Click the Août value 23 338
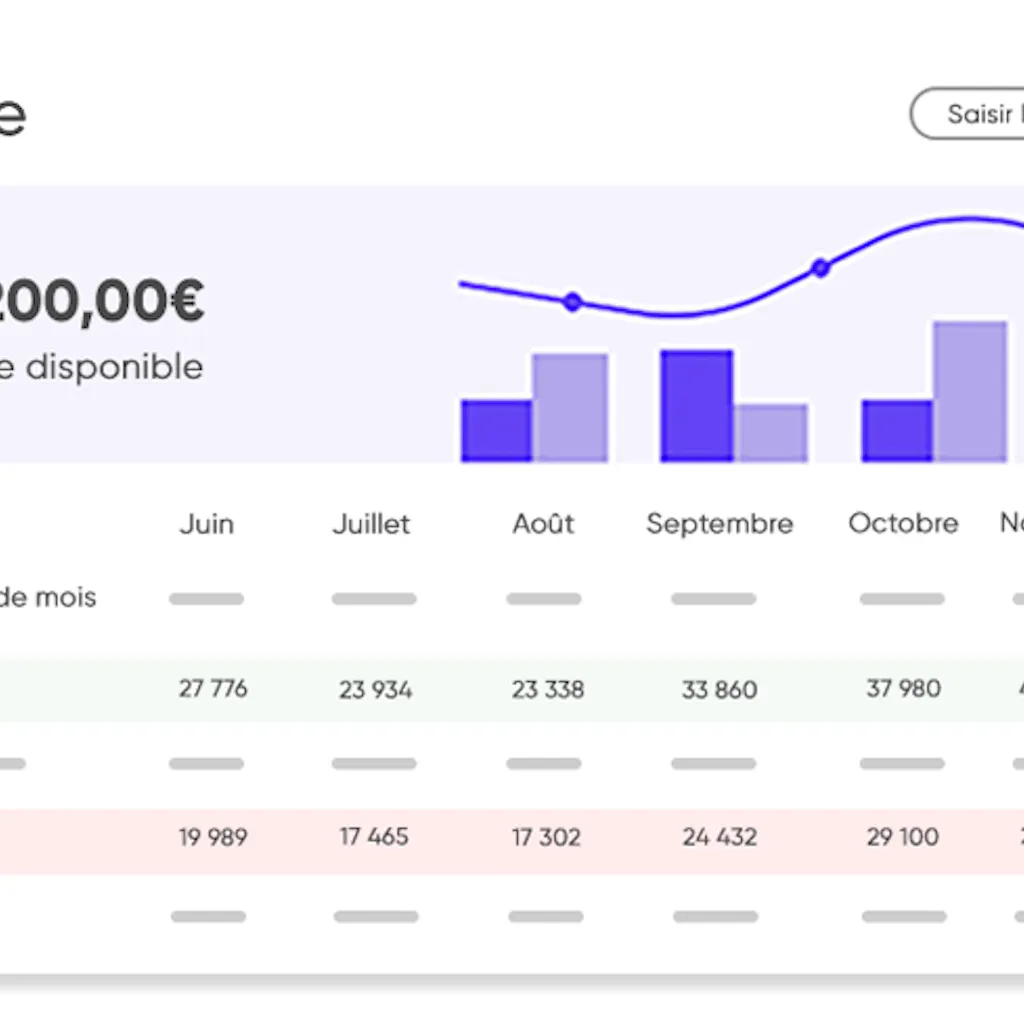Image resolution: width=1024 pixels, height=1024 pixels. coord(547,689)
